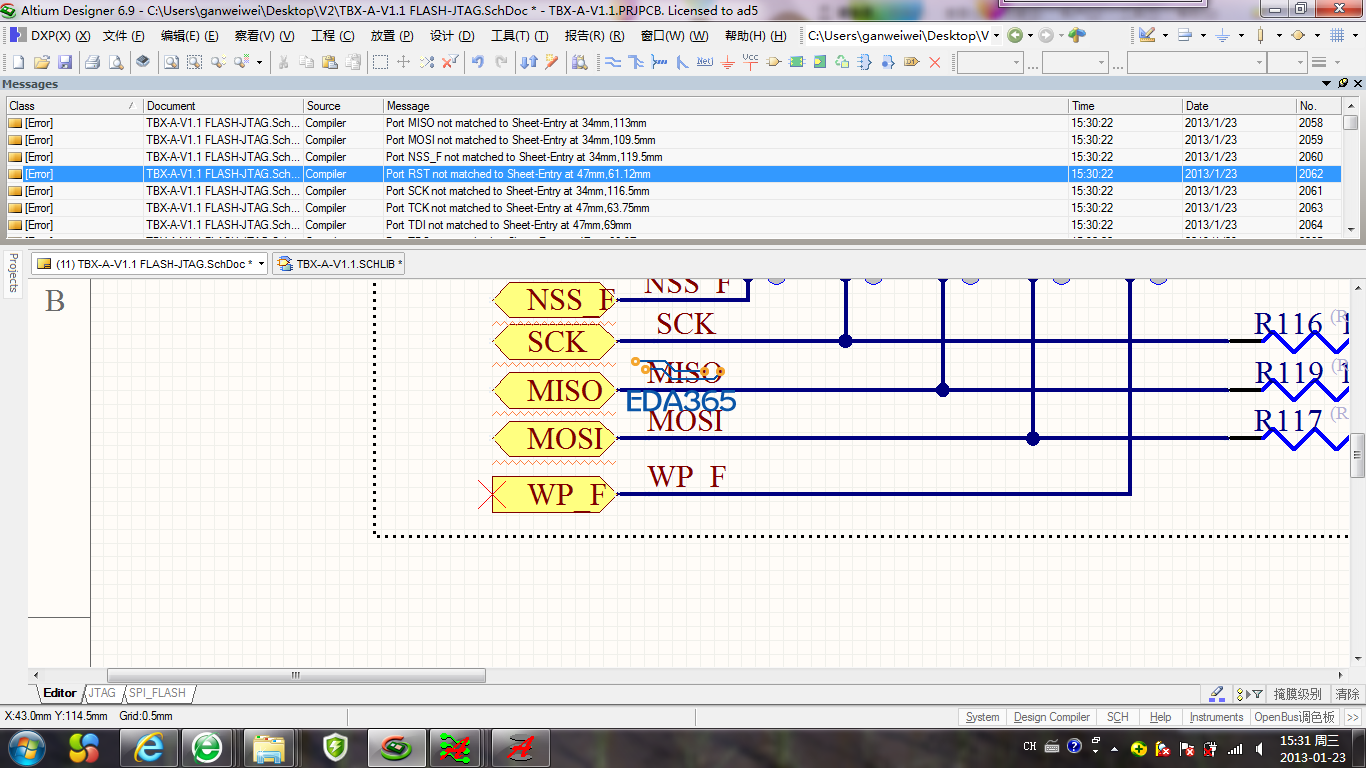1366x768 pixels.
Task: Click the 清除 button at bottom right
Action: point(1347,694)
